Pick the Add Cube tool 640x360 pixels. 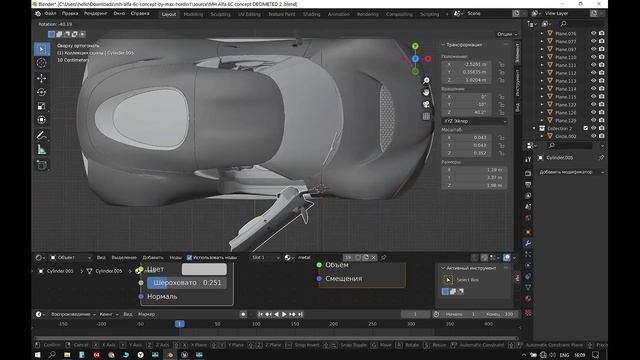tap(42, 165)
